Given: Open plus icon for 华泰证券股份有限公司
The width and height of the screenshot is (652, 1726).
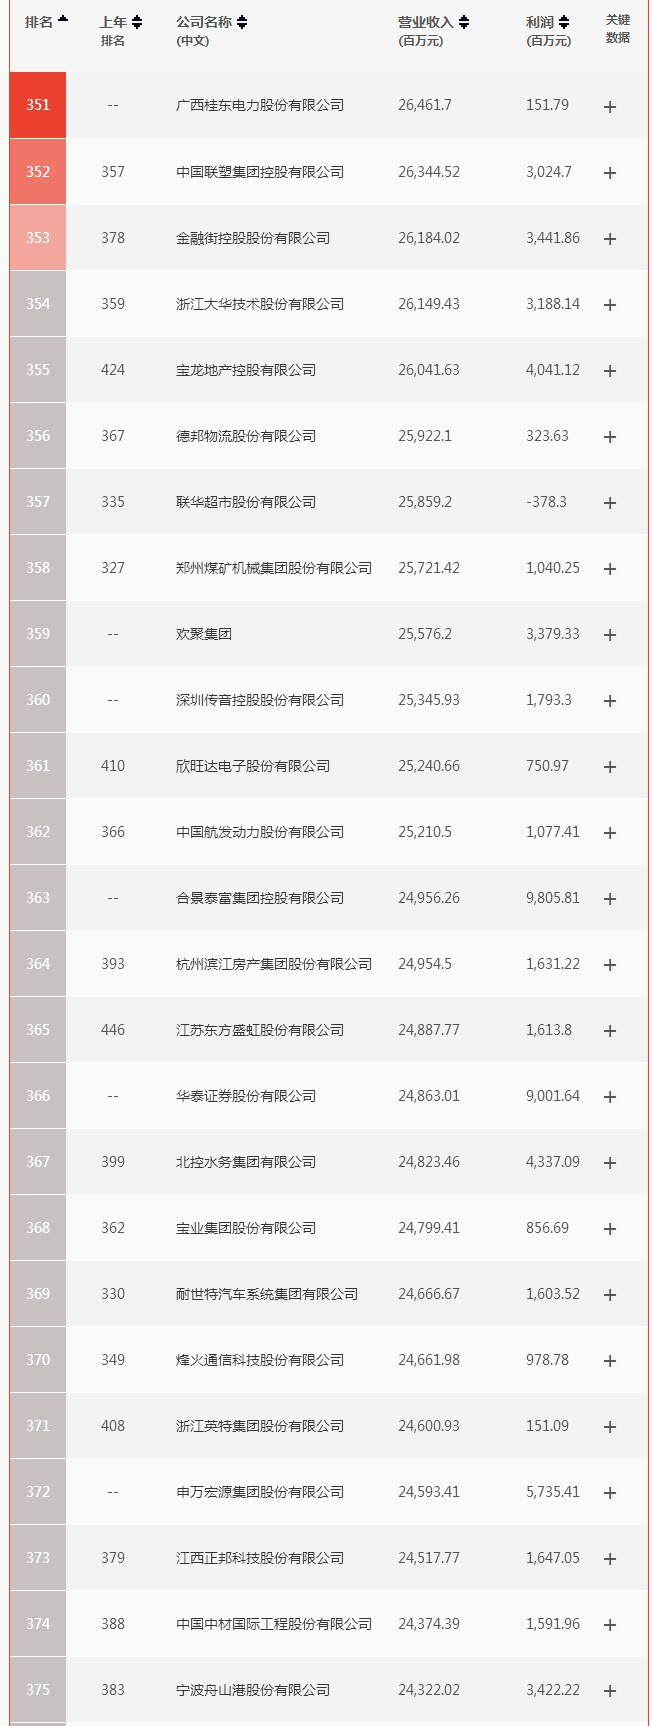Looking at the screenshot, I should coord(610,1096).
